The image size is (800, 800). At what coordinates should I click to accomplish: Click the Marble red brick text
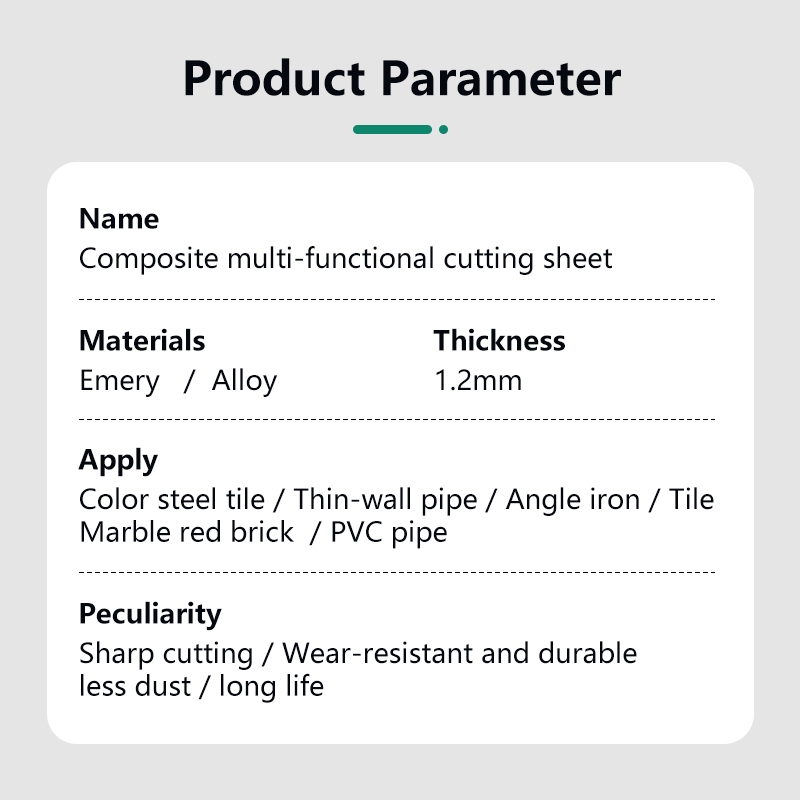[x=187, y=533]
